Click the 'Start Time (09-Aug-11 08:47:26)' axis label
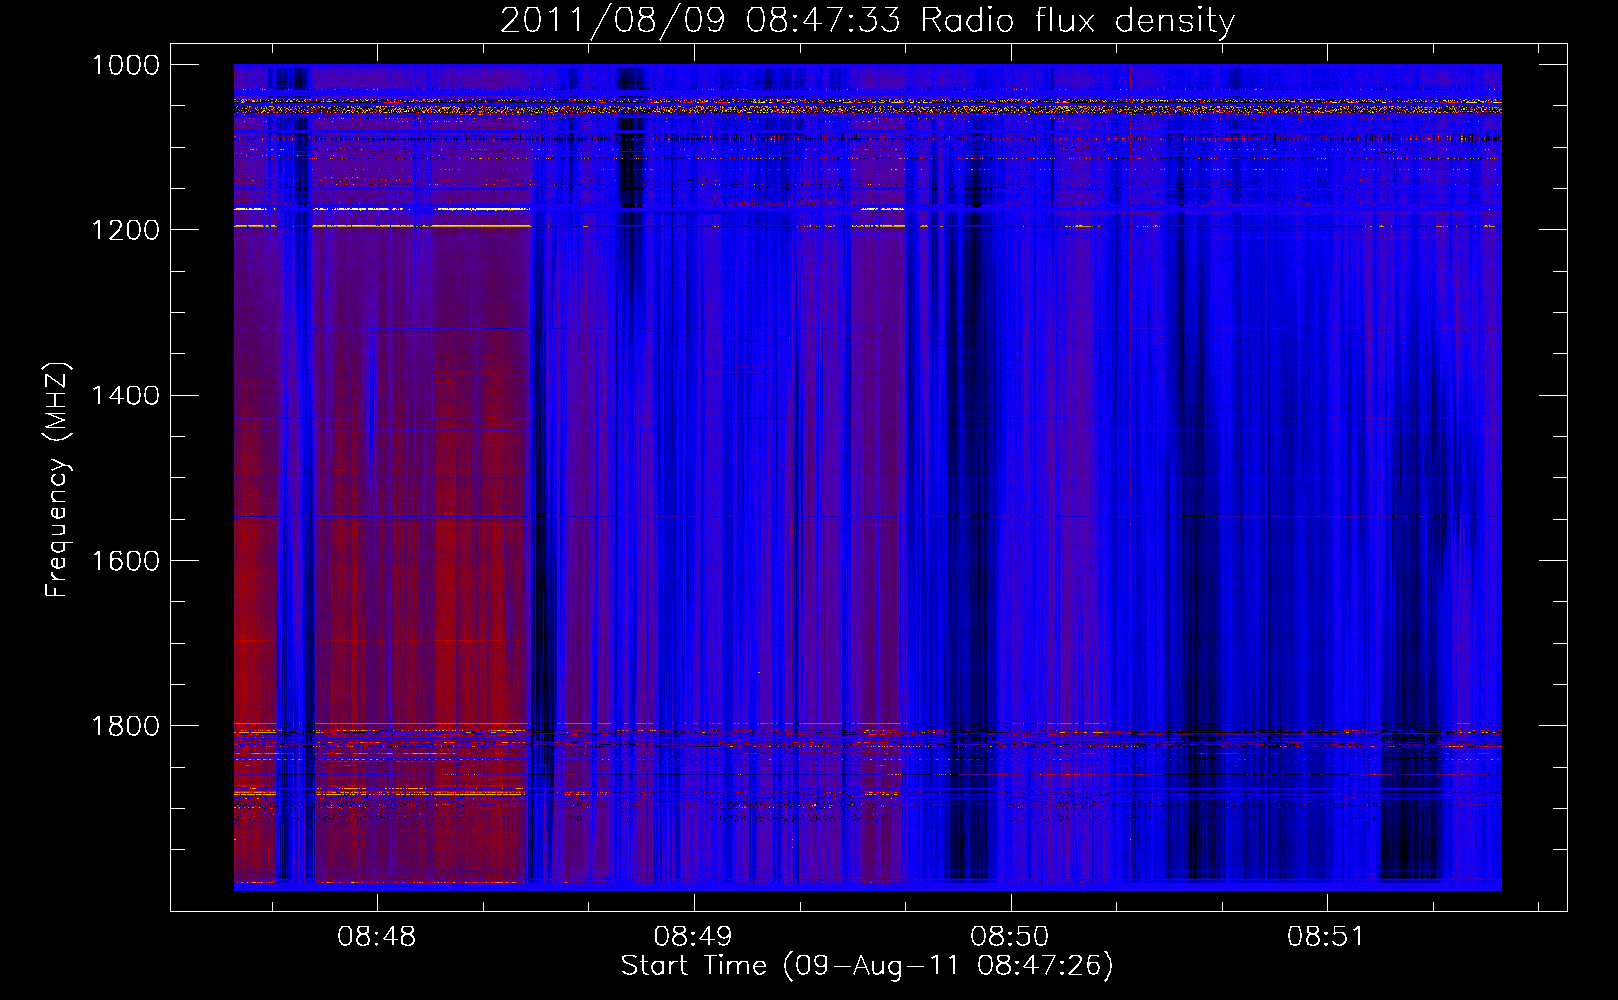1618x1000 pixels. tap(867, 966)
